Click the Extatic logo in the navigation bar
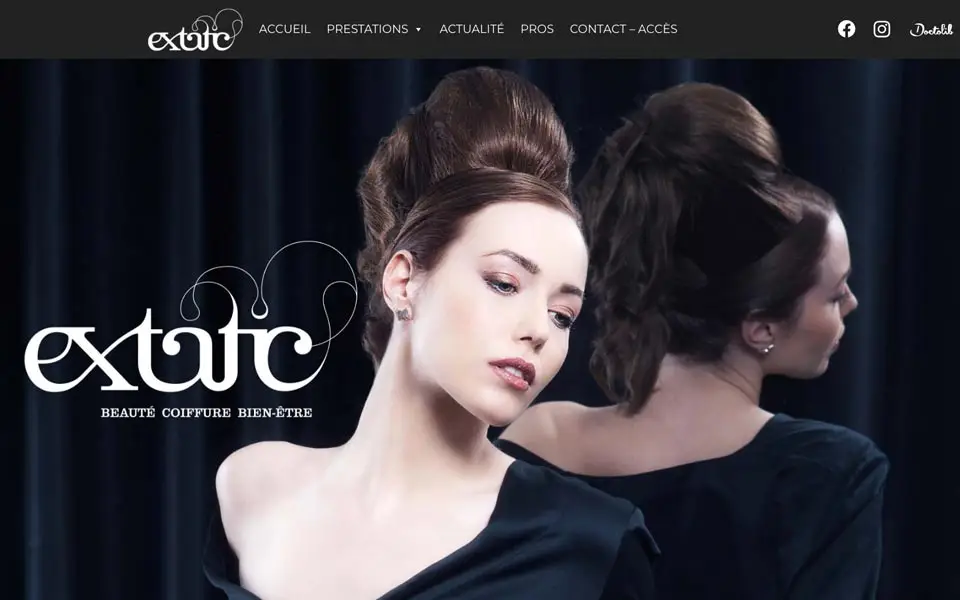Screen dimensions: 960x600 194,30
